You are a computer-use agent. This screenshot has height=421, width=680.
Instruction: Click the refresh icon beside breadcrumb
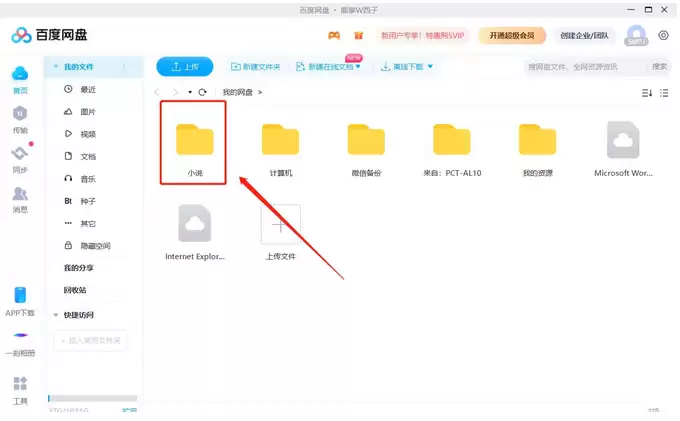pyautogui.click(x=203, y=92)
